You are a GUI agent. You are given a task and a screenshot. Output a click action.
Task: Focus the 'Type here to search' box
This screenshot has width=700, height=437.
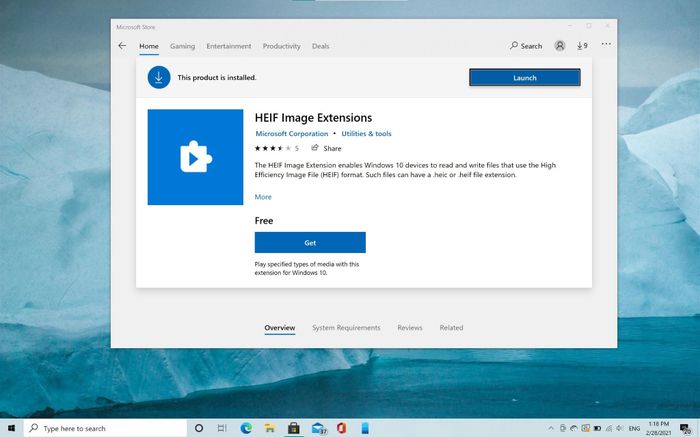105,428
